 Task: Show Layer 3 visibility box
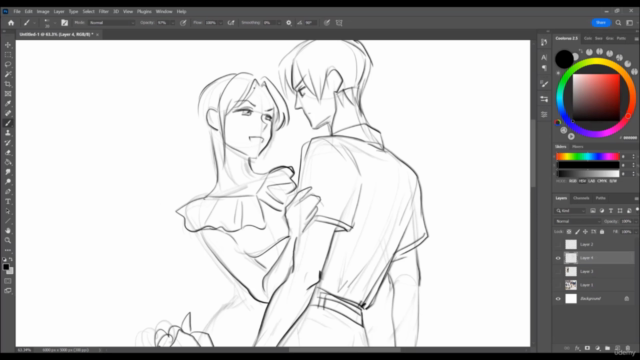tap(558, 271)
